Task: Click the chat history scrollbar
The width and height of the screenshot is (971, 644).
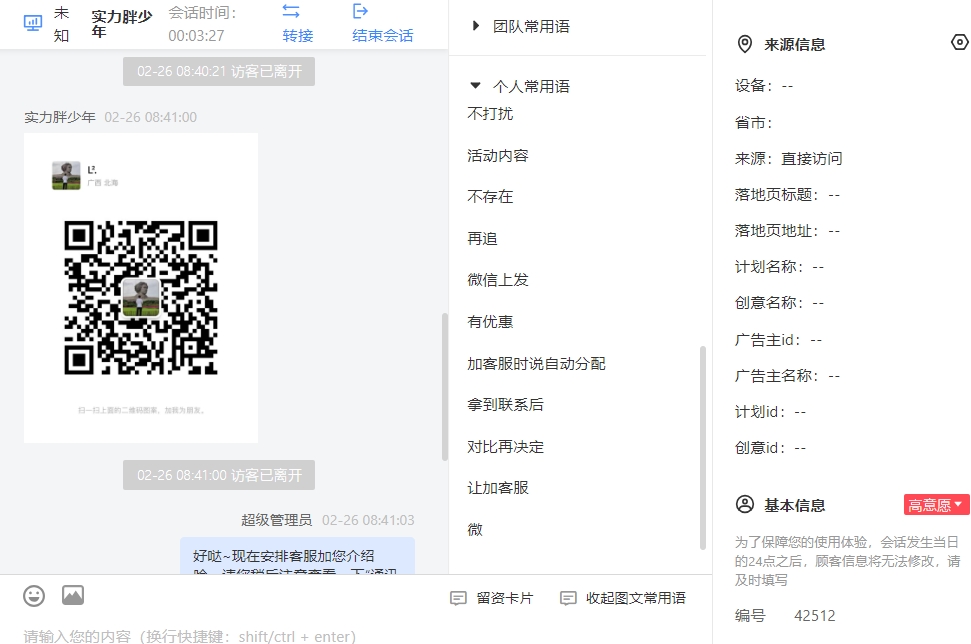Action: click(445, 387)
